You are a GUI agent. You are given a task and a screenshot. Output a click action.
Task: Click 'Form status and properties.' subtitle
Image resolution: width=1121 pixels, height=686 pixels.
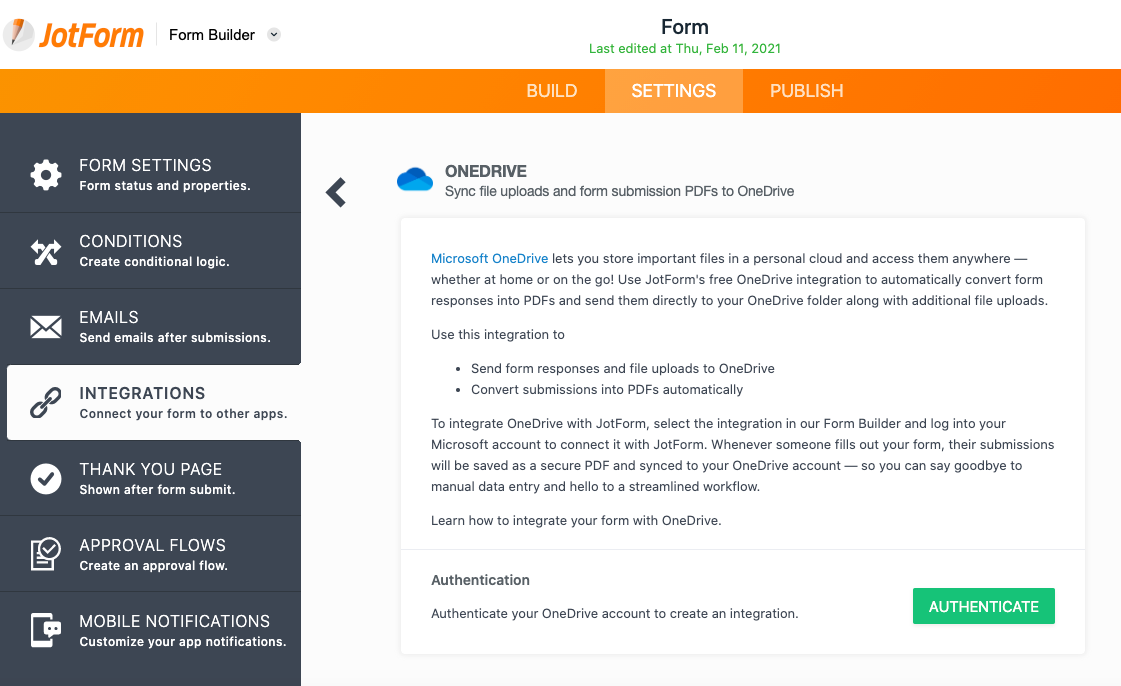click(165, 186)
